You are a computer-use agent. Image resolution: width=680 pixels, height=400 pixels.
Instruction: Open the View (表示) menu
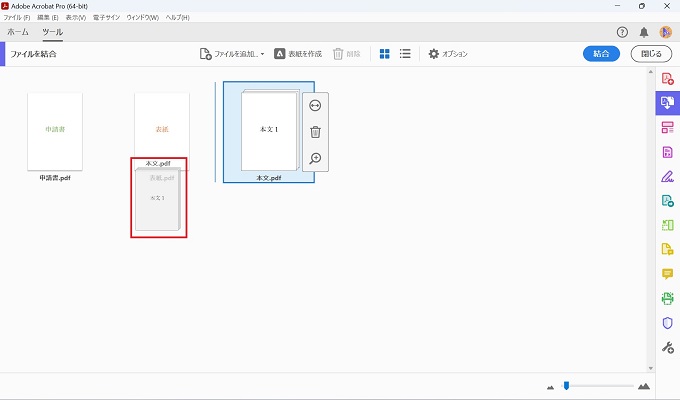[x=76, y=17]
